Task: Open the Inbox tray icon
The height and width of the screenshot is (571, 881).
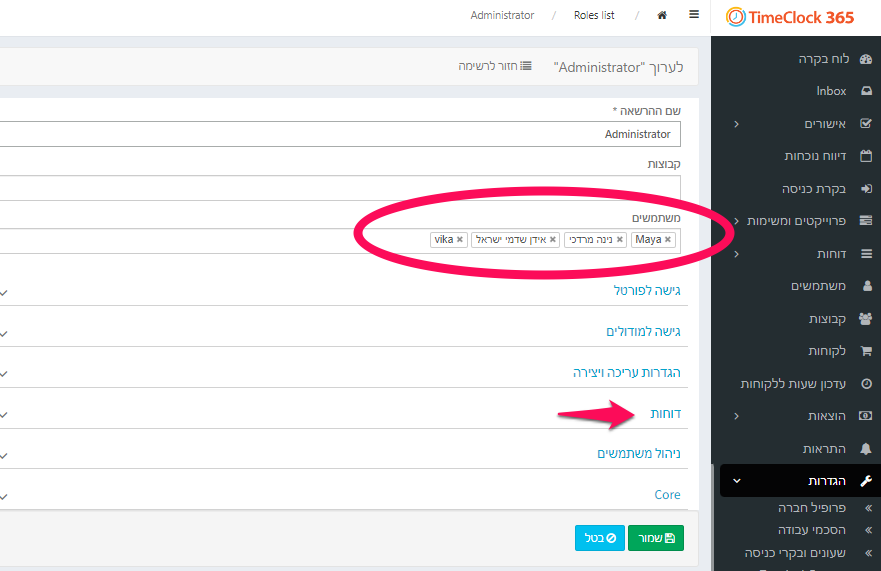Action: pos(866,91)
